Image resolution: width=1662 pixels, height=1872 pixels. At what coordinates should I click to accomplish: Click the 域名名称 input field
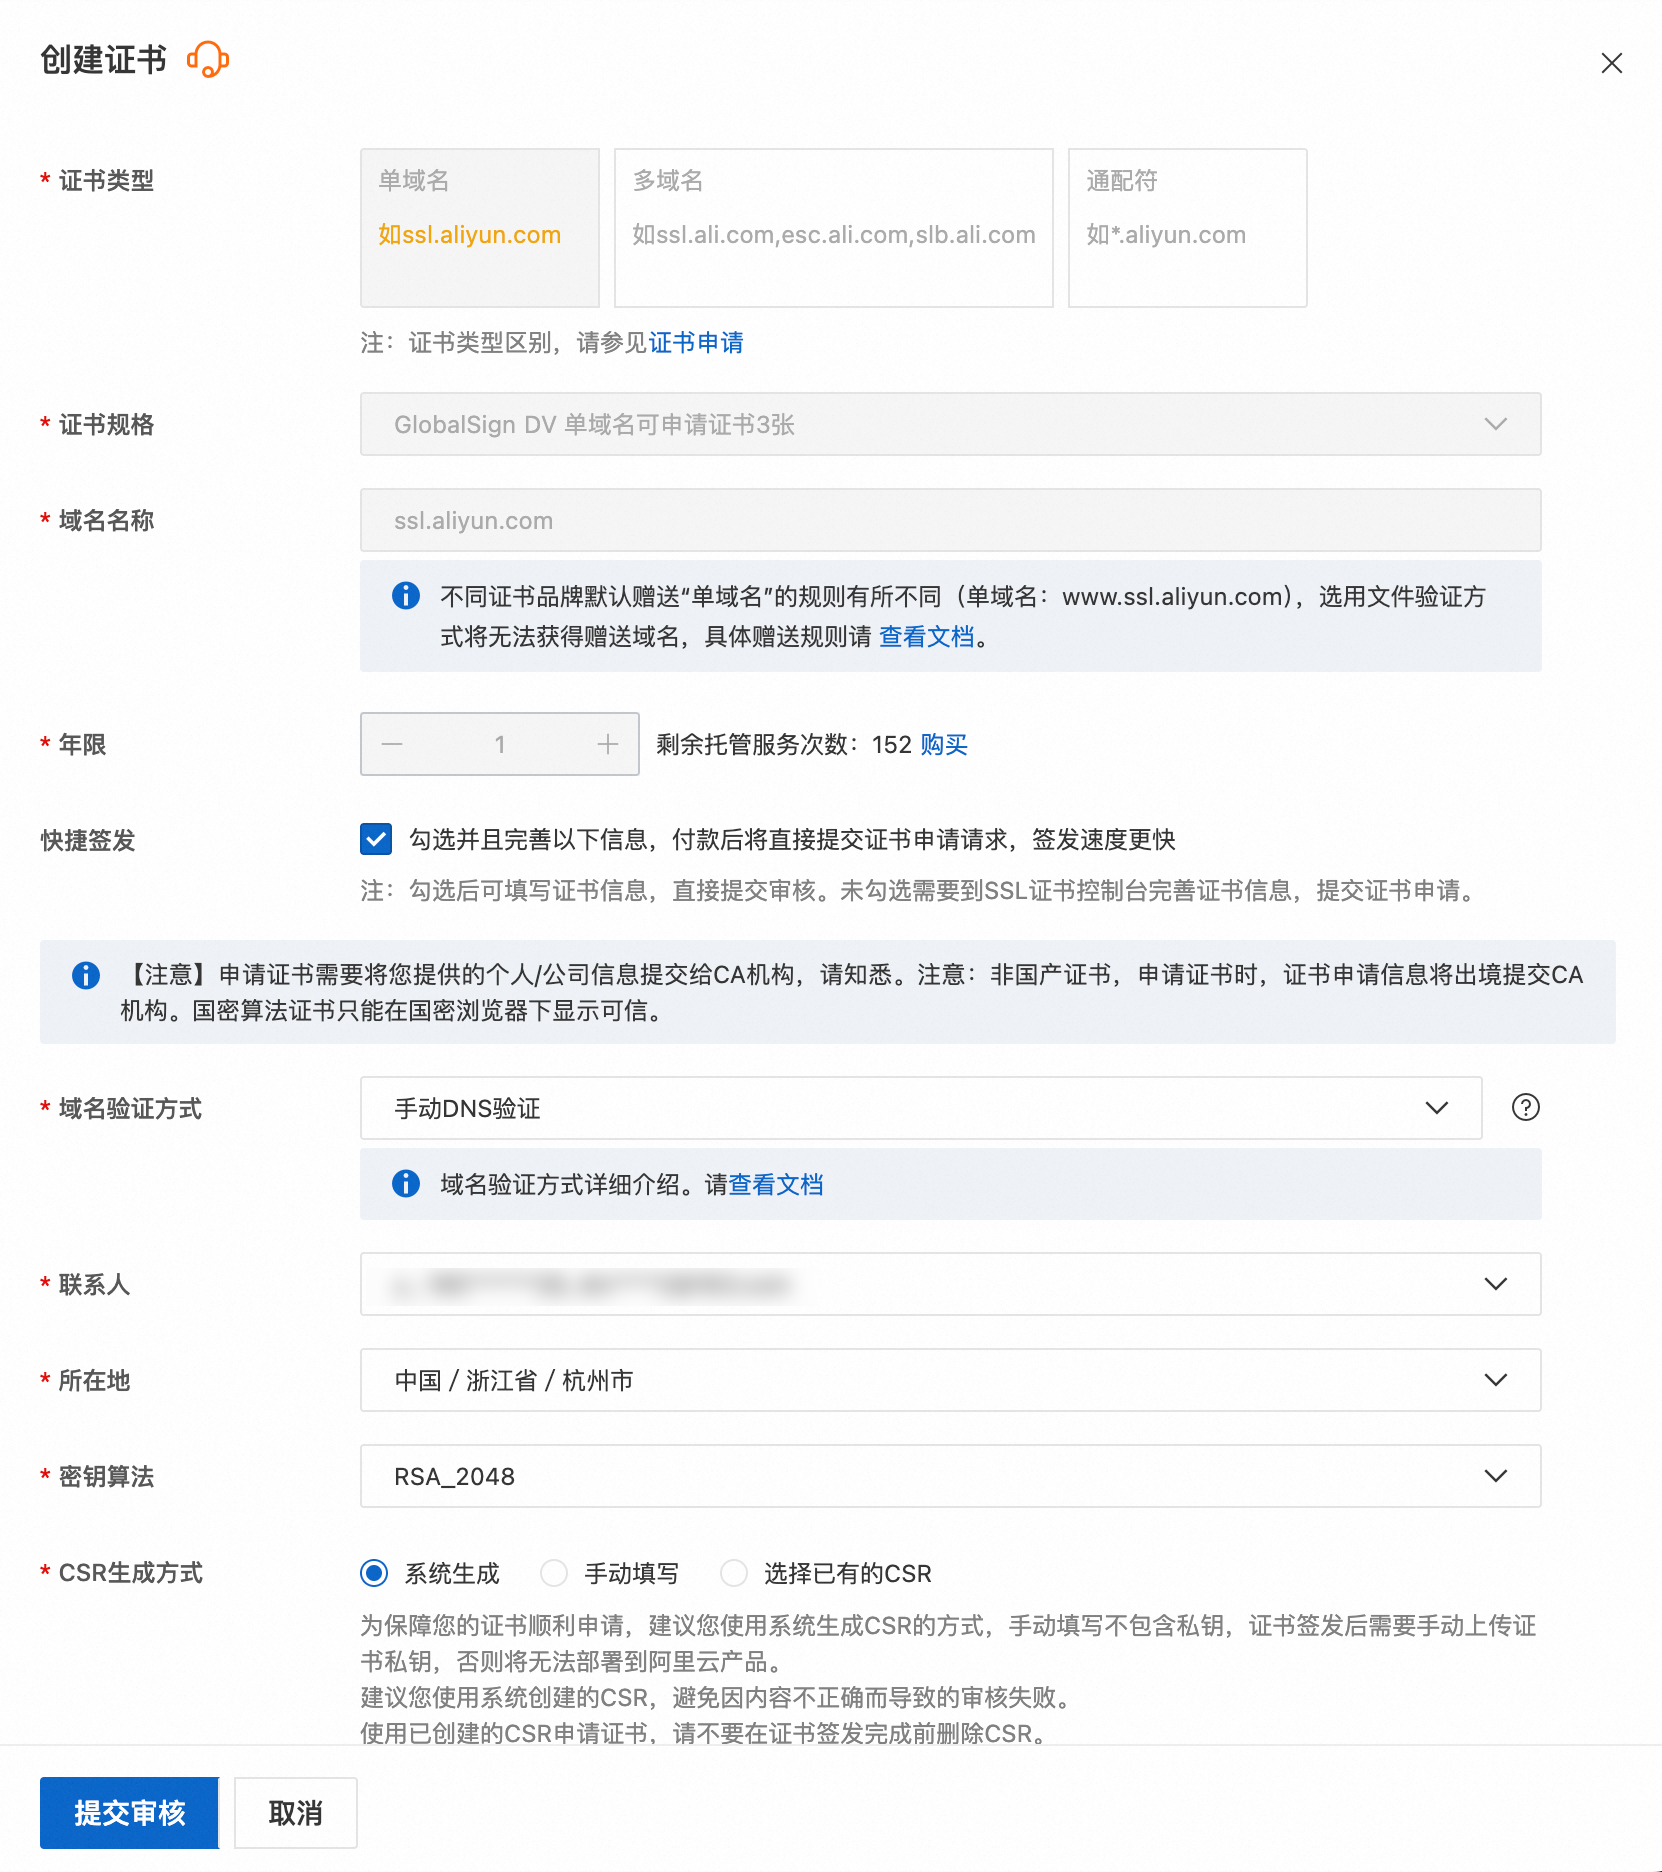pyautogui.click(x=951, y=520)
